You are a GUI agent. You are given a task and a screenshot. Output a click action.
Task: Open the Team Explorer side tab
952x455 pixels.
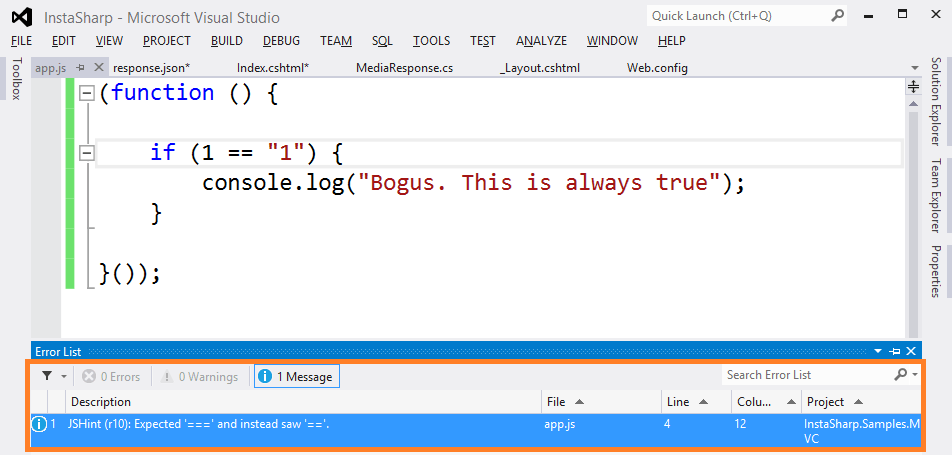(936, 195)
